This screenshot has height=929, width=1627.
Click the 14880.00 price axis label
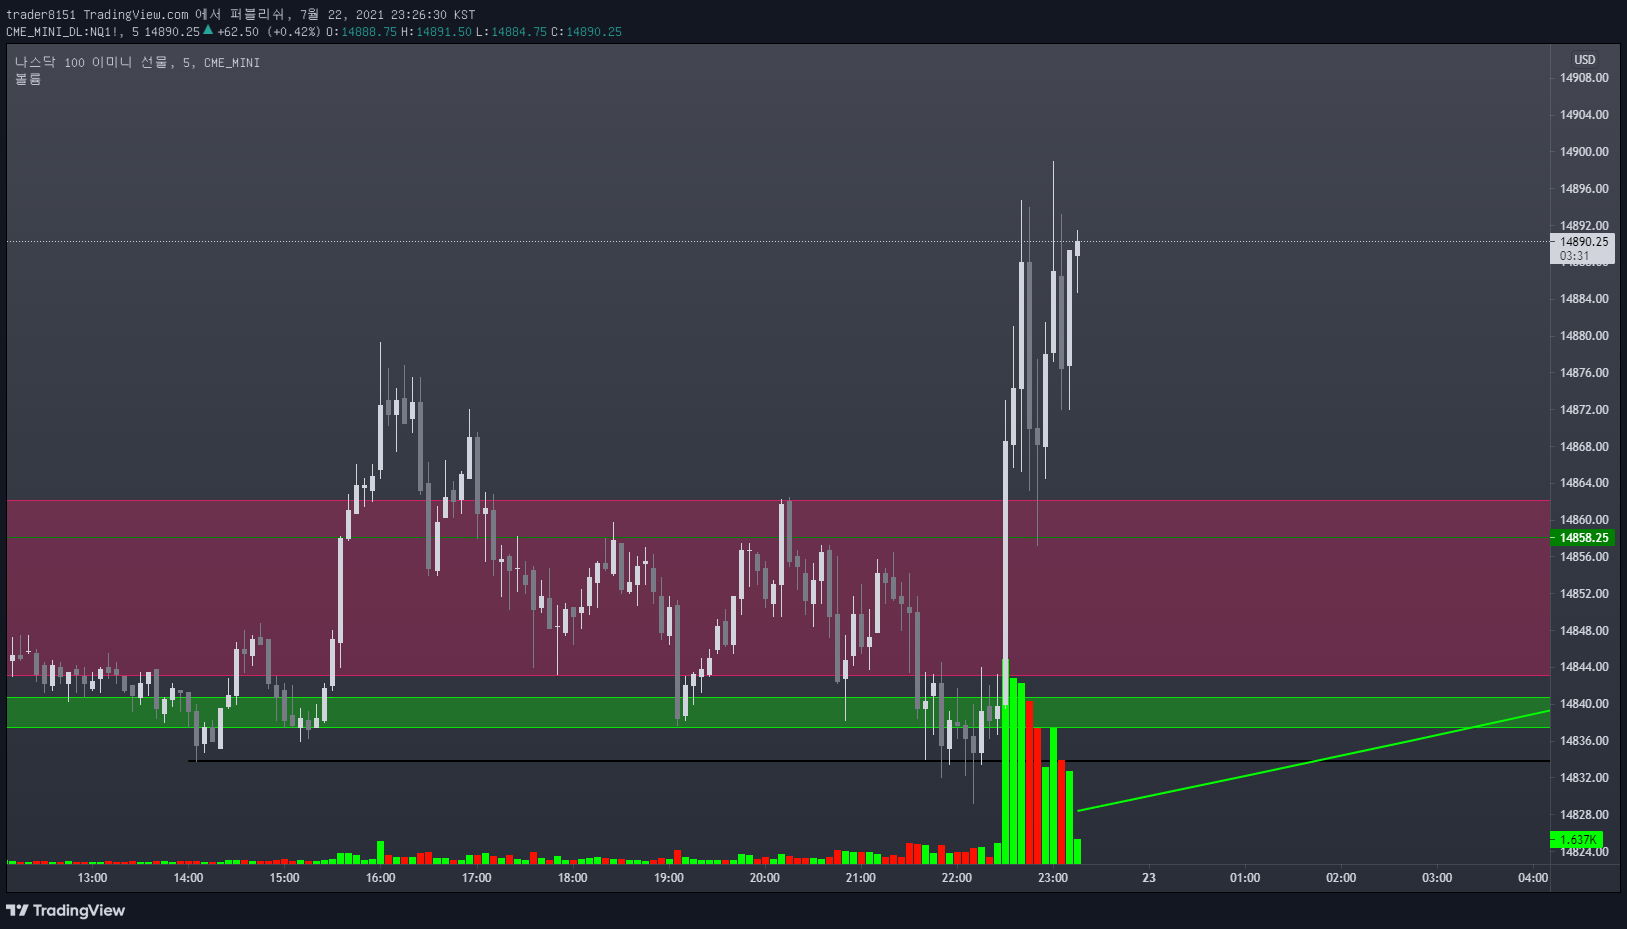1584,336
